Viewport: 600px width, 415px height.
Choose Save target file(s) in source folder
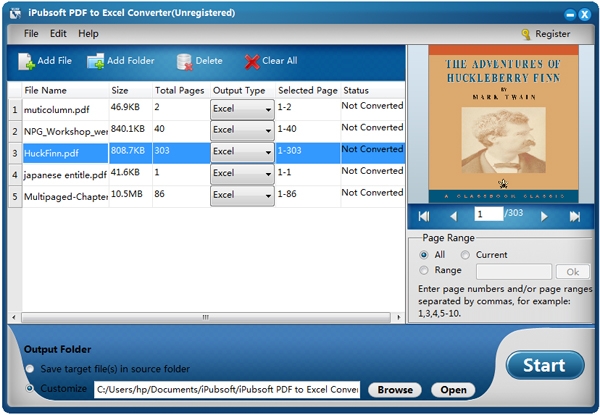30,369
